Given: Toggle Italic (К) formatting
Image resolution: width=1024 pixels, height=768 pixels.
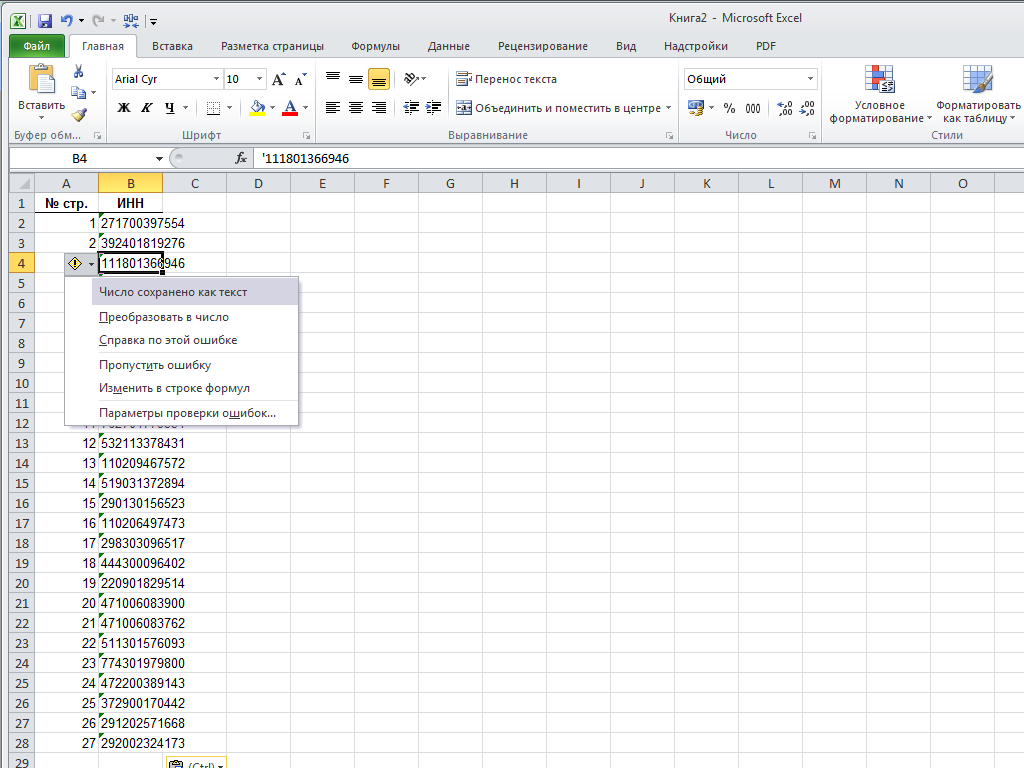Looking at the screenshot, I should tap(146, 108).
